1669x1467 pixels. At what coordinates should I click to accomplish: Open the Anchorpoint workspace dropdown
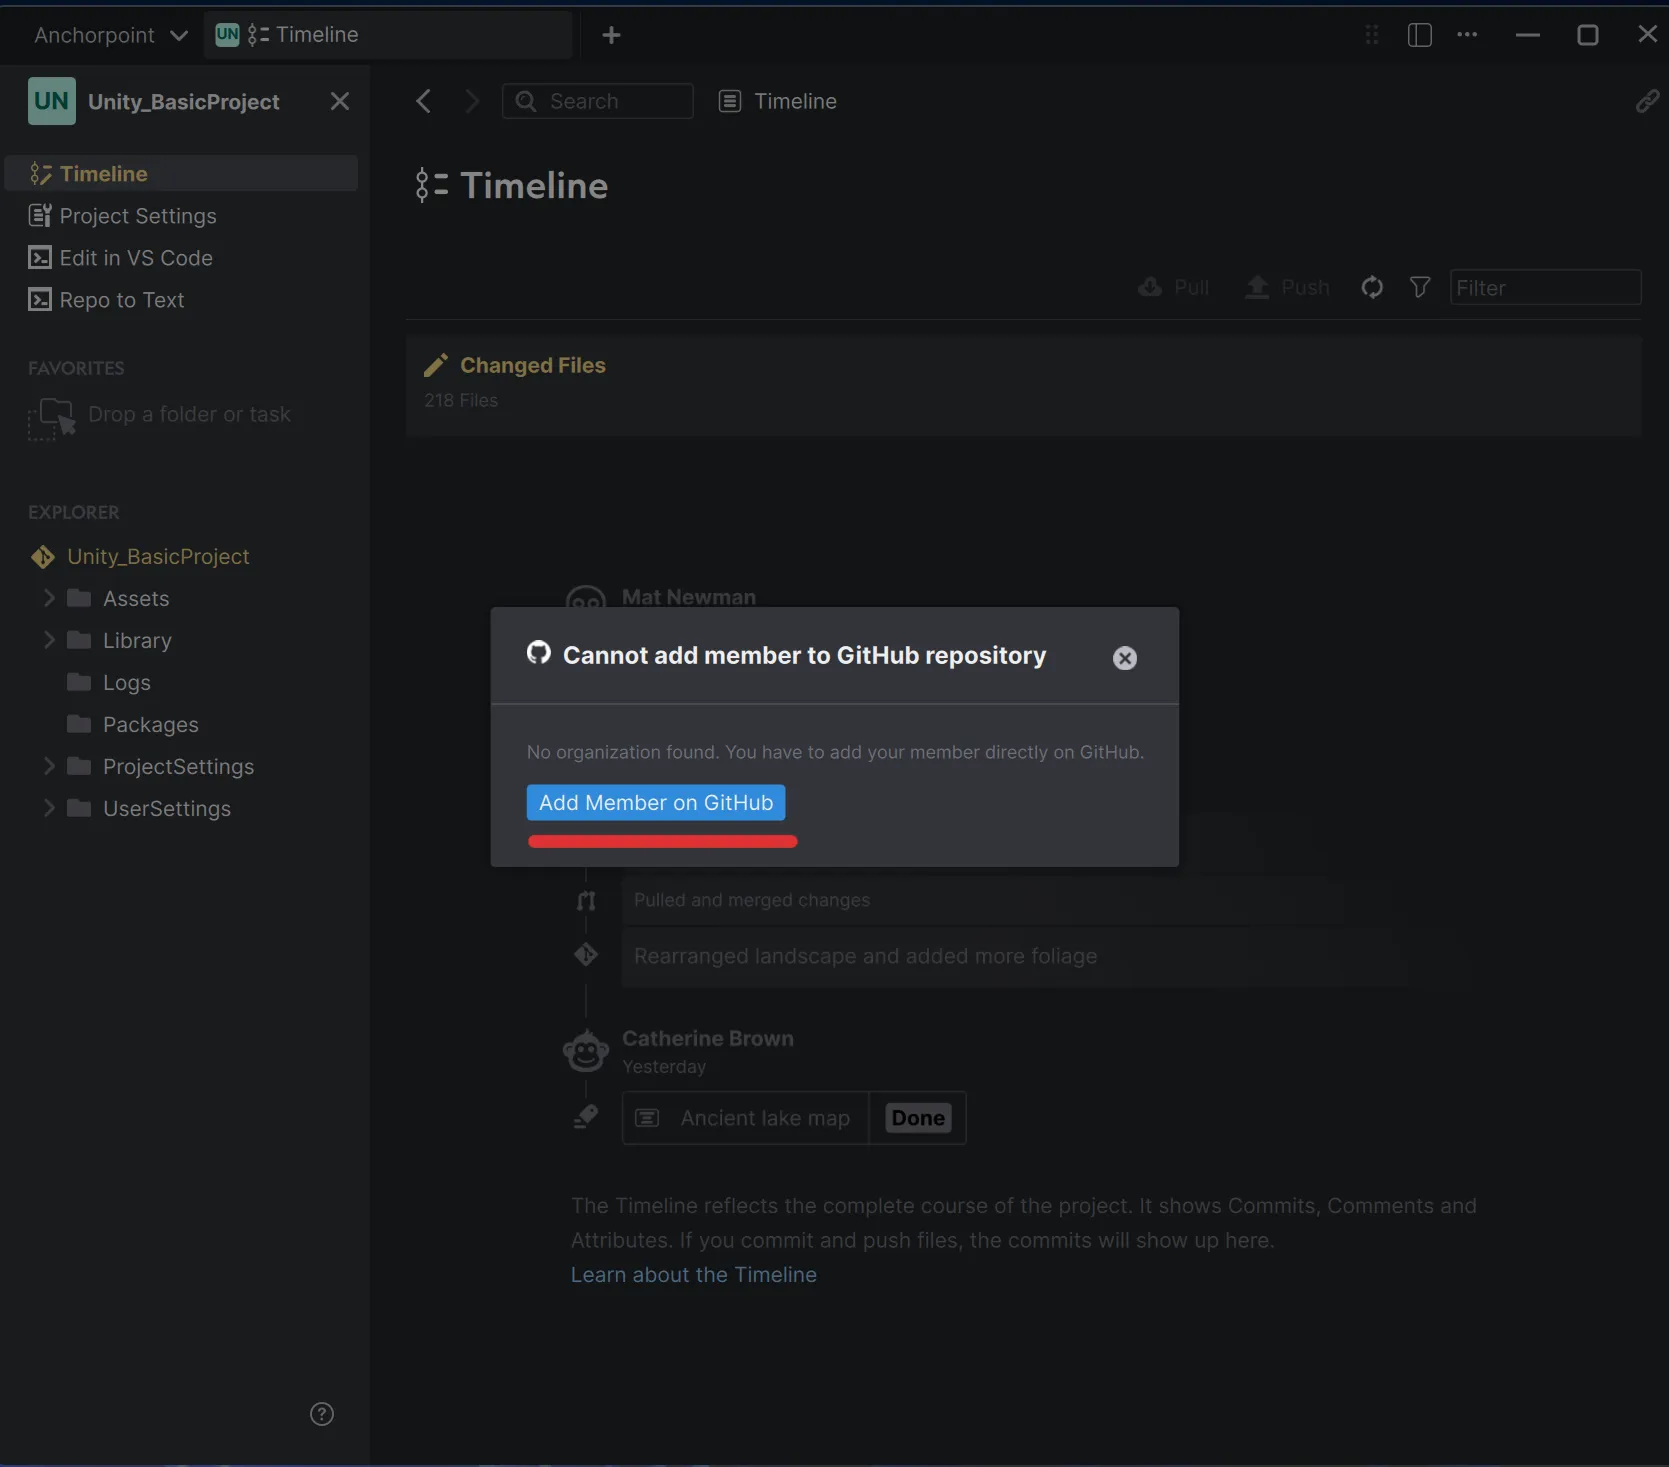coord(109,34)
